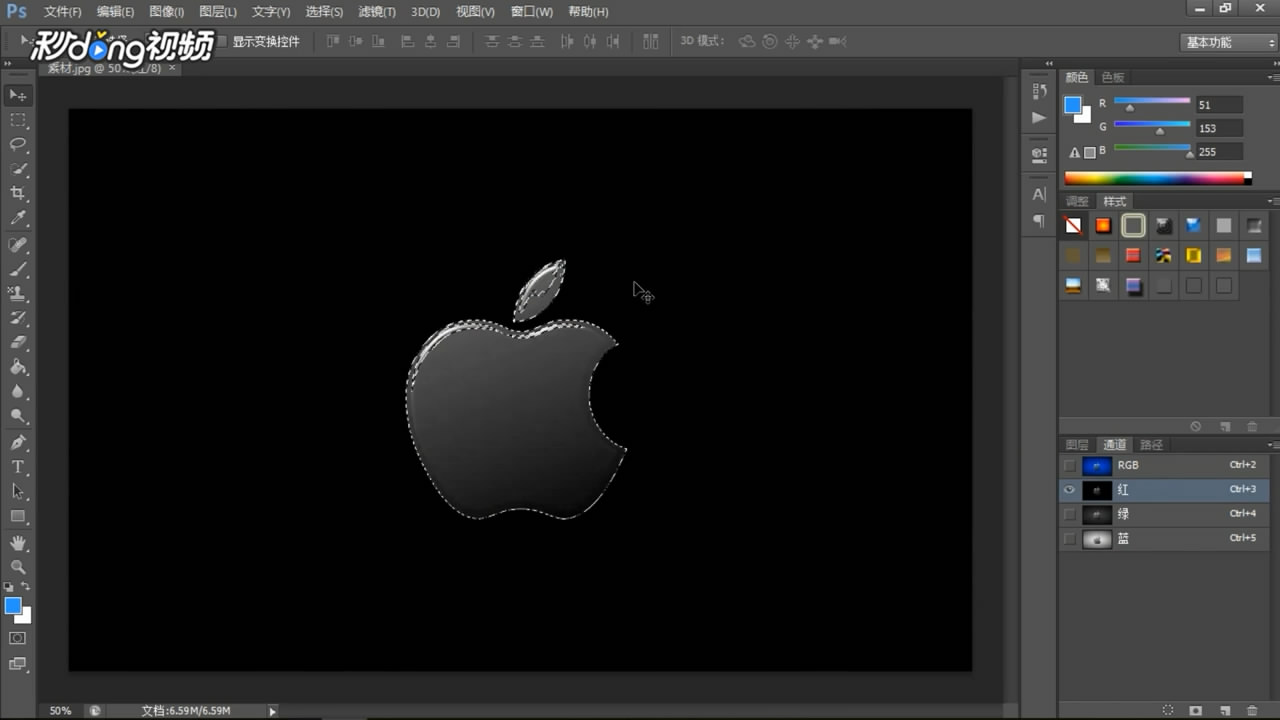Open the History panel icon
This screenshot has width=1280, height=720.
1039,91
